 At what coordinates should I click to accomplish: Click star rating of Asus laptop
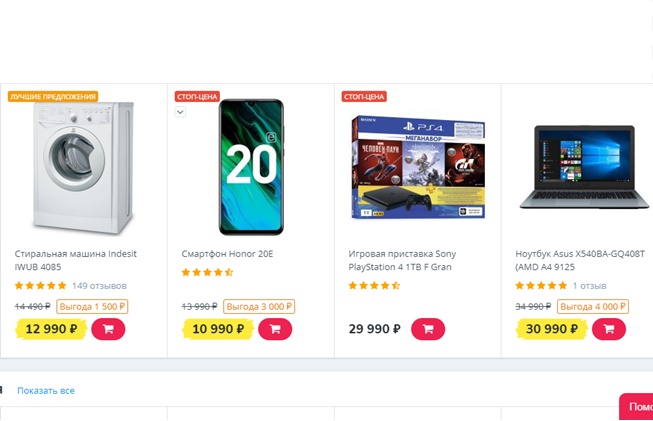pyautogui.click(x=541, y=285)
